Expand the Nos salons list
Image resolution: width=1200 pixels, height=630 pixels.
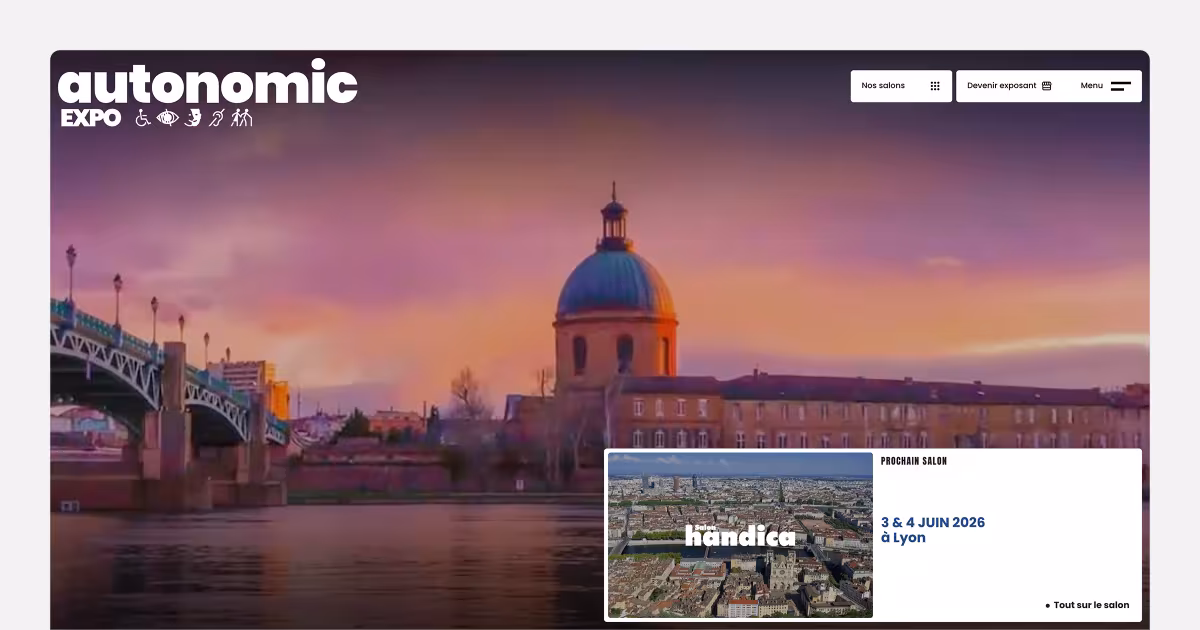pos(883,86)
